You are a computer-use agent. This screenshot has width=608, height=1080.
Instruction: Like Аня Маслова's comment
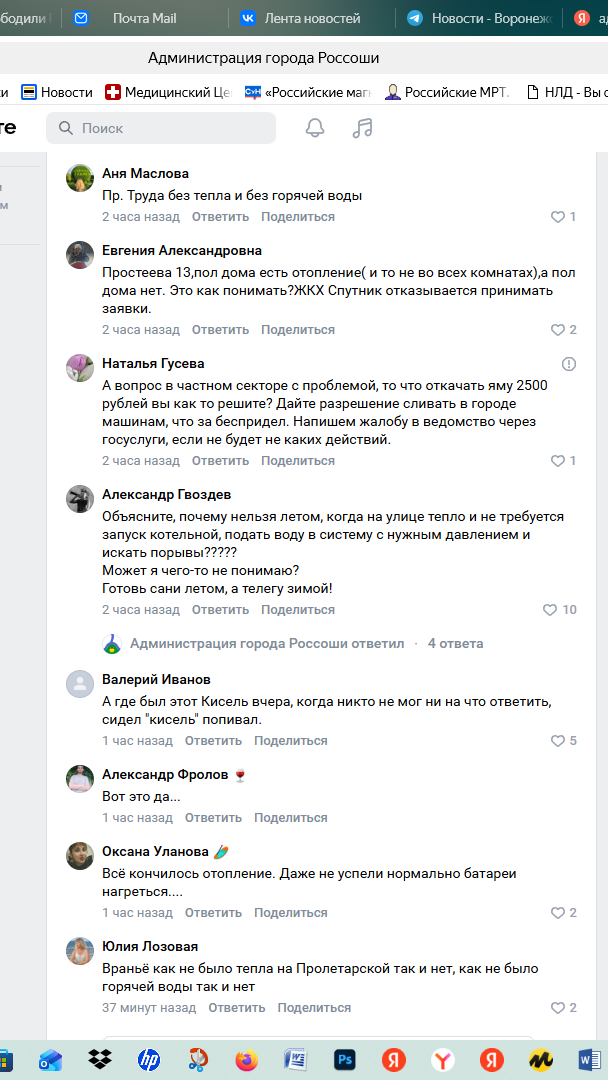563,217
